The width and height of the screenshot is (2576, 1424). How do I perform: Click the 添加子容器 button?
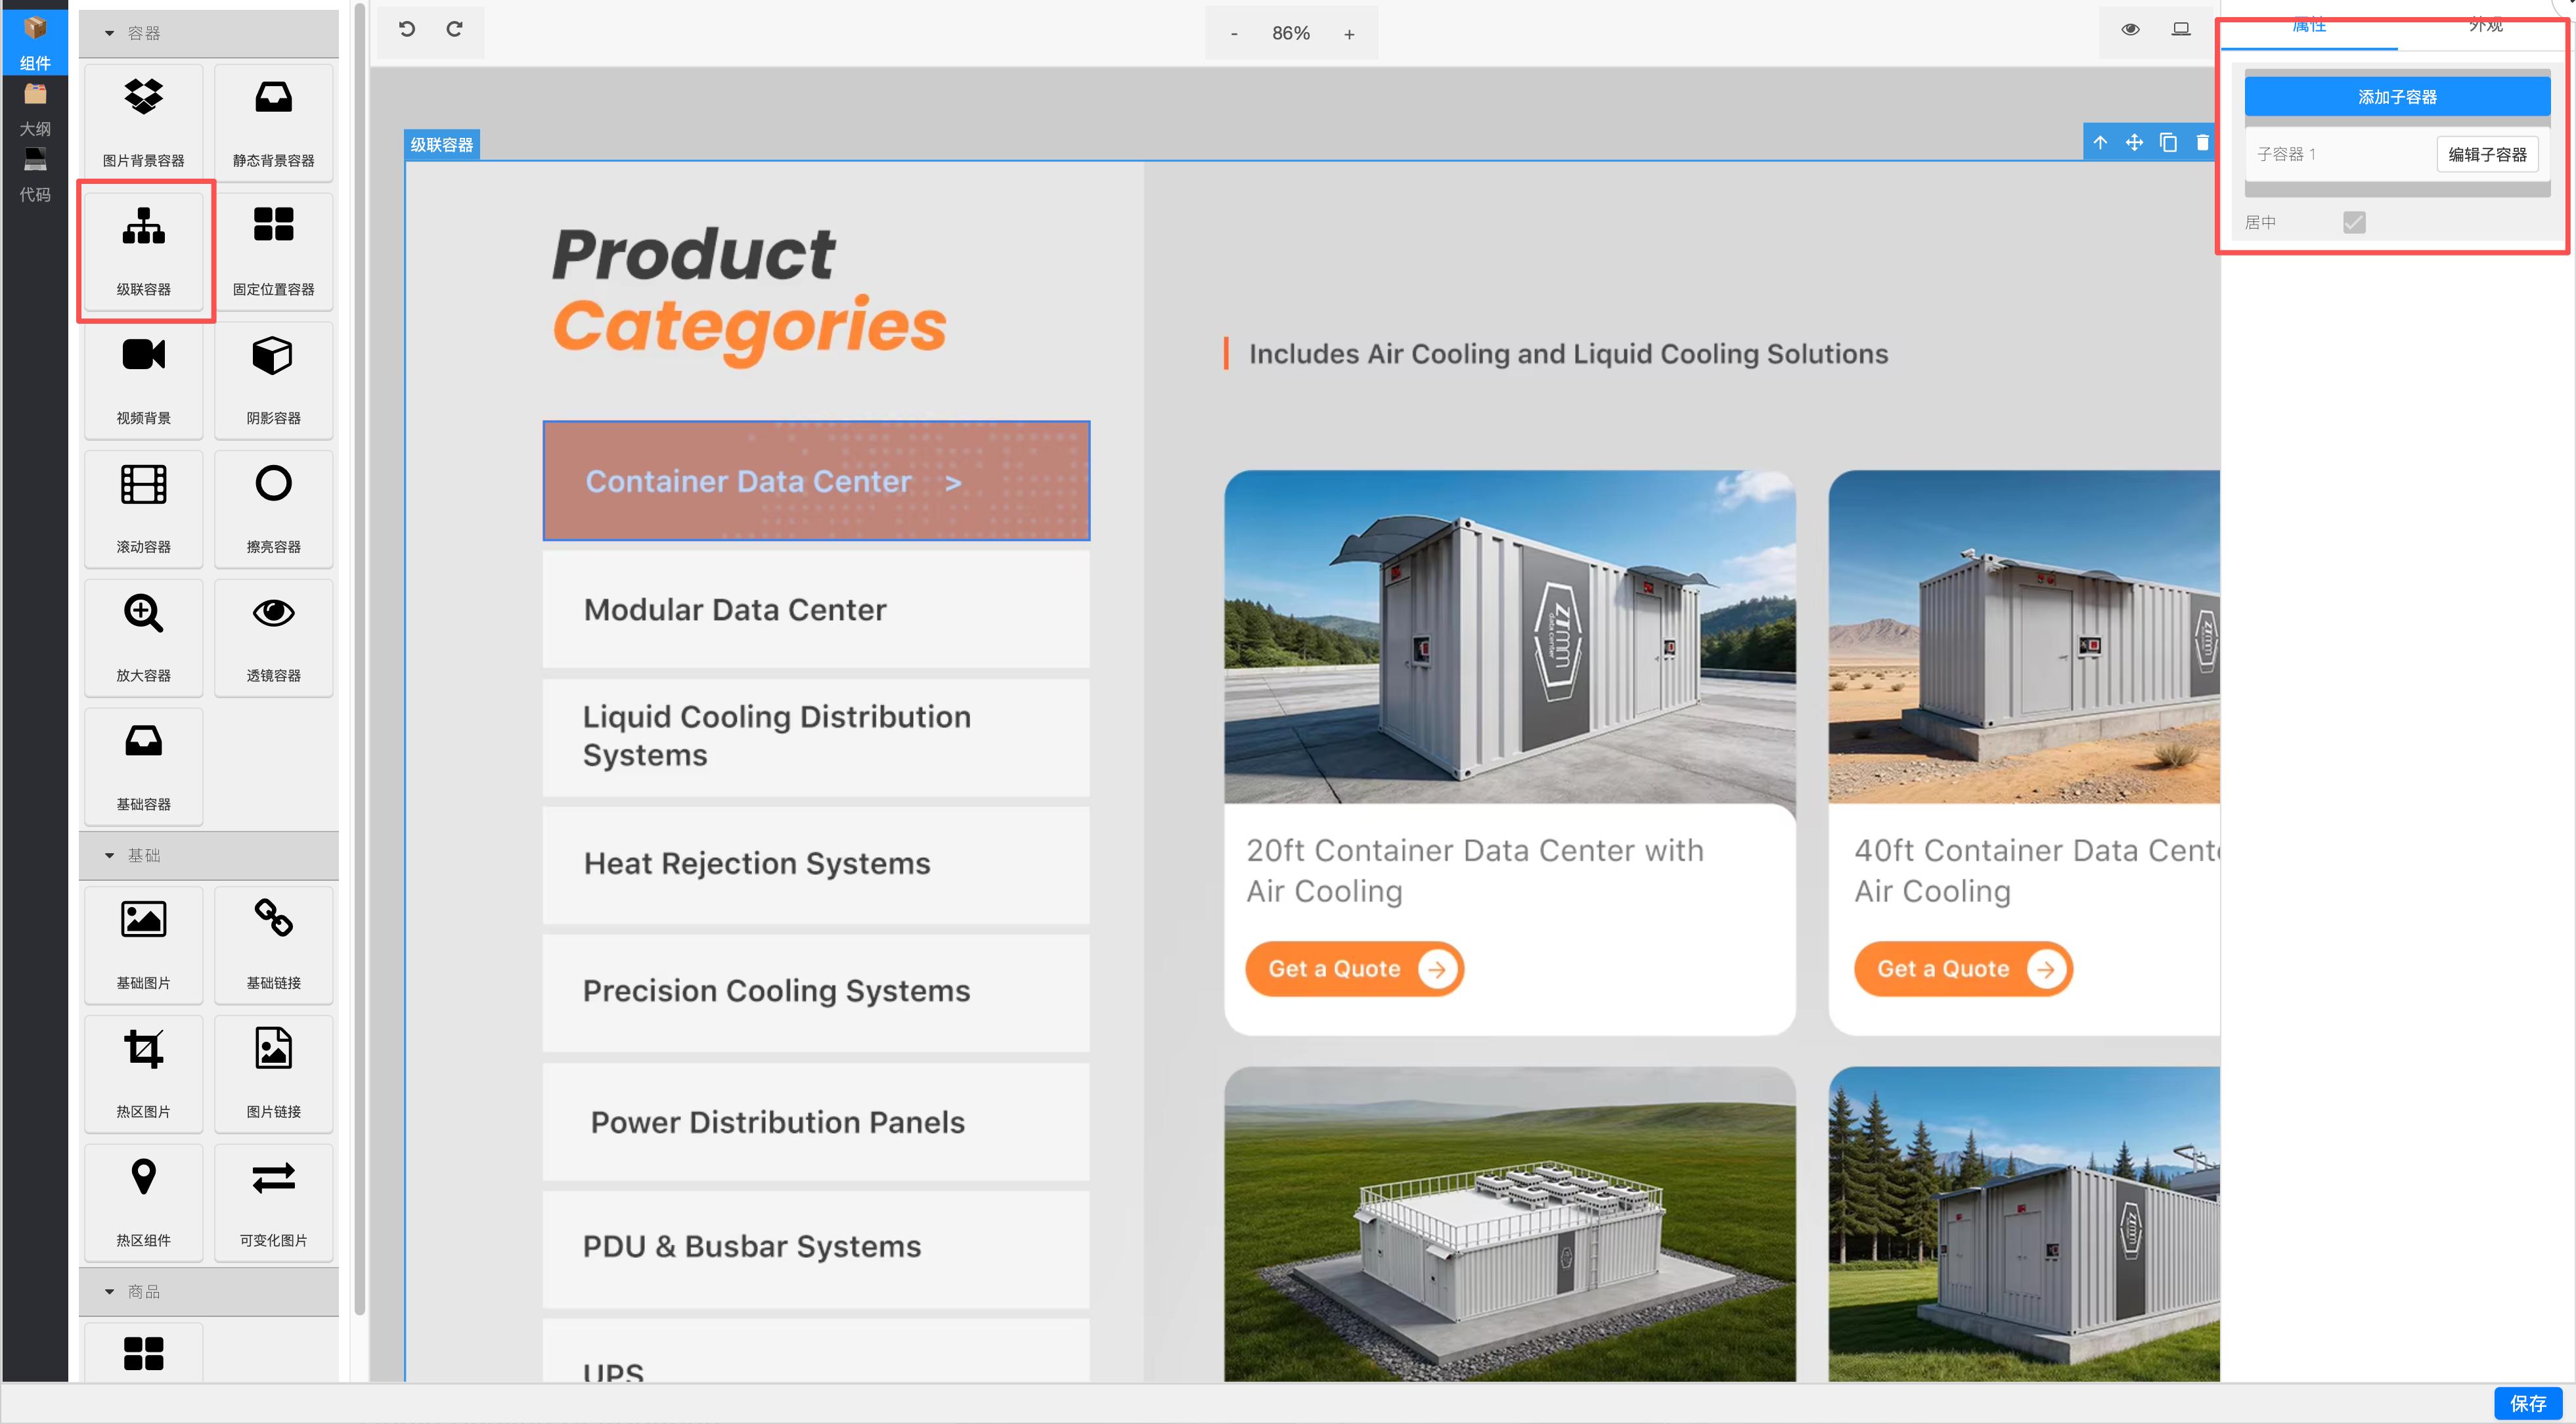tap(2397, 97)
